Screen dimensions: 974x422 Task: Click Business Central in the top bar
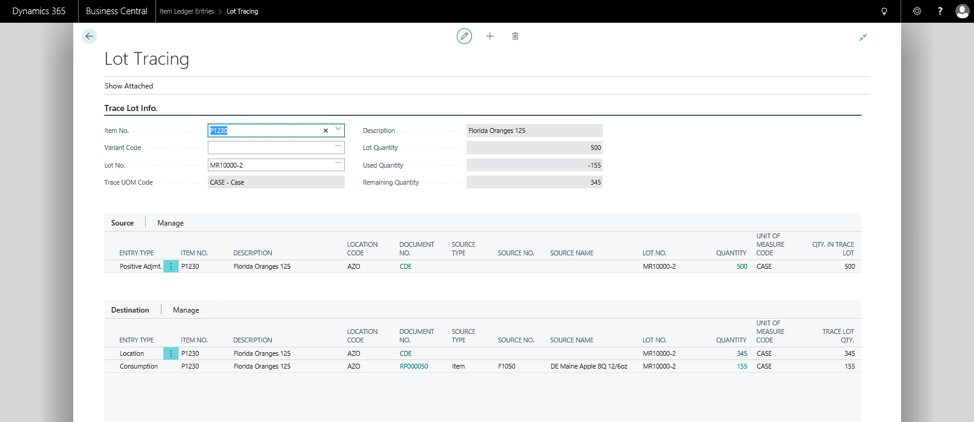[x=116, y=11]
